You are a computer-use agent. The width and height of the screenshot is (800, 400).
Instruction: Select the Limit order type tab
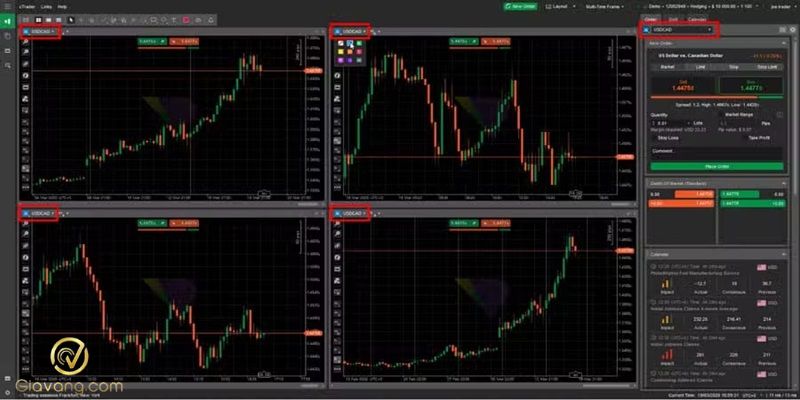click(701, 67)
